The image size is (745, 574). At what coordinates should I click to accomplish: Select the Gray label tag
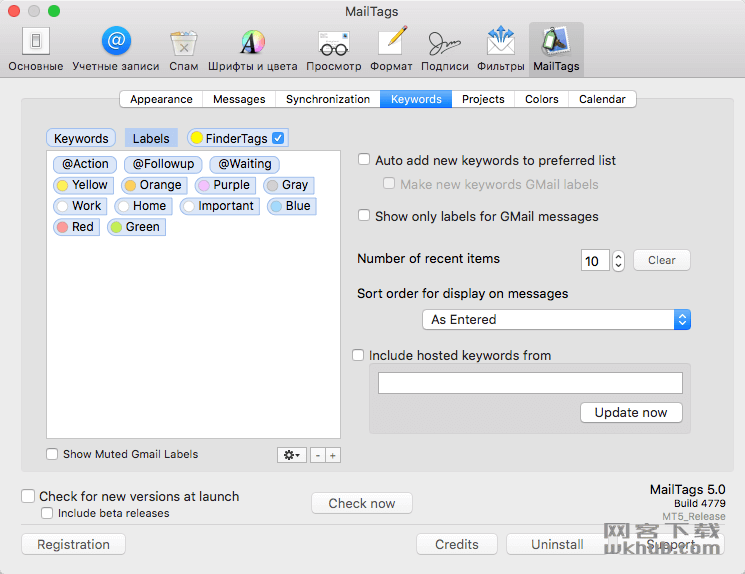[x=289, y=185]
